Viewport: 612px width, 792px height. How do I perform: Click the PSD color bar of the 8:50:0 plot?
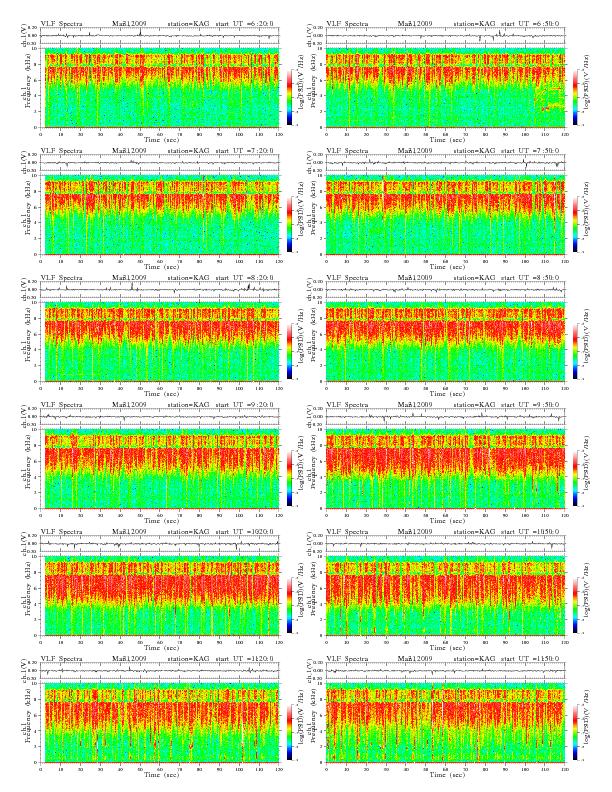pyautogui.click(x=575, y=351)
